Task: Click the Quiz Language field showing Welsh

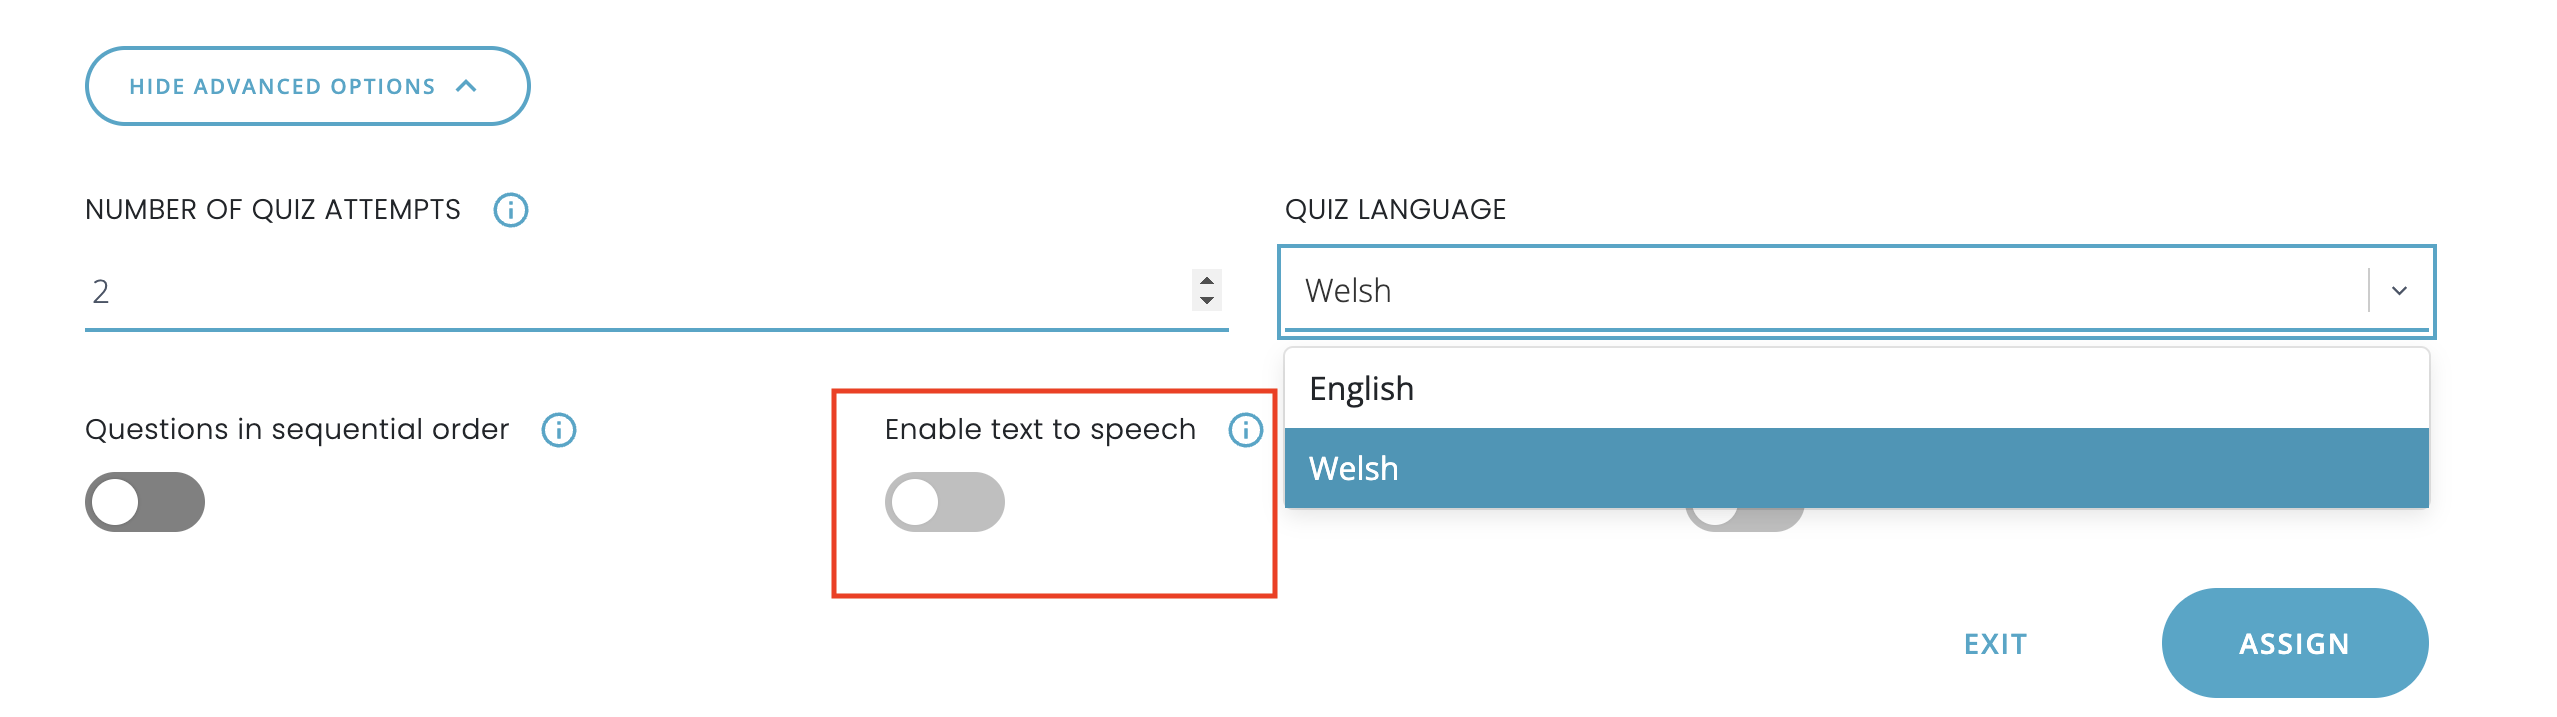Action: tap(1820, 291)
